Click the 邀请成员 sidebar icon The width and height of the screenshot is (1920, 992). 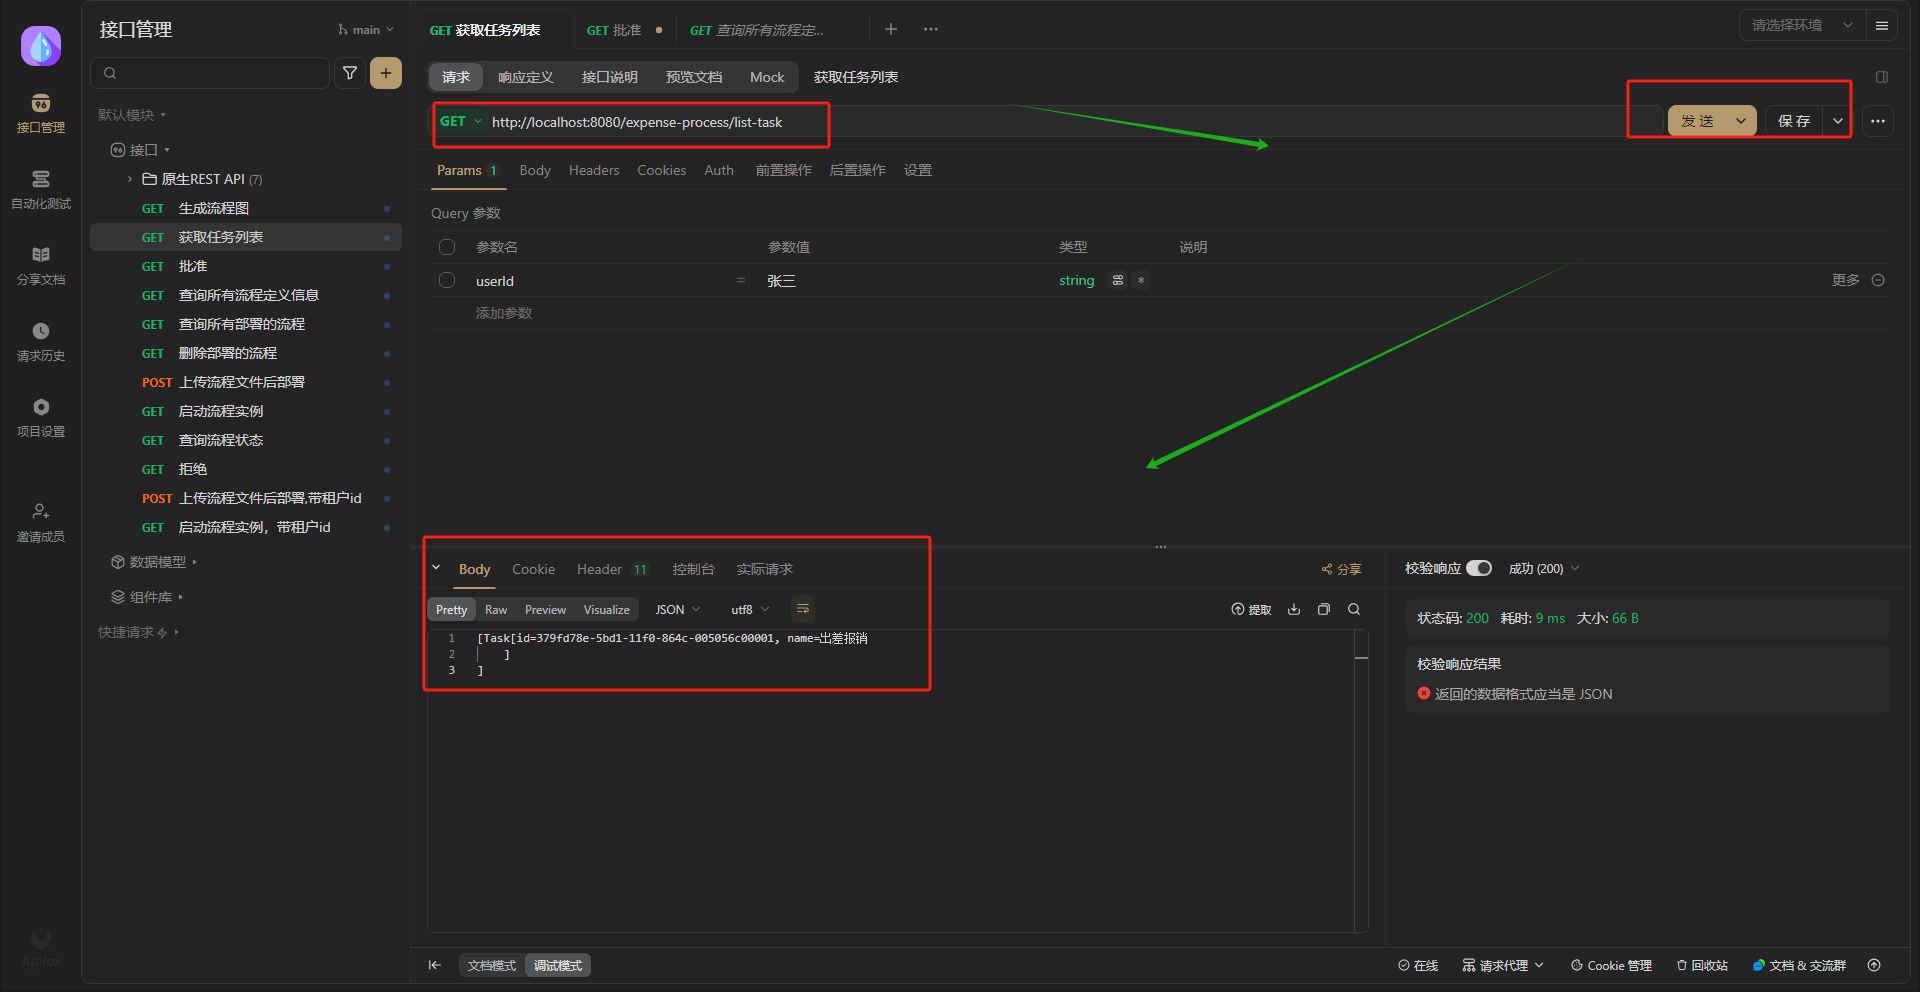40,520
